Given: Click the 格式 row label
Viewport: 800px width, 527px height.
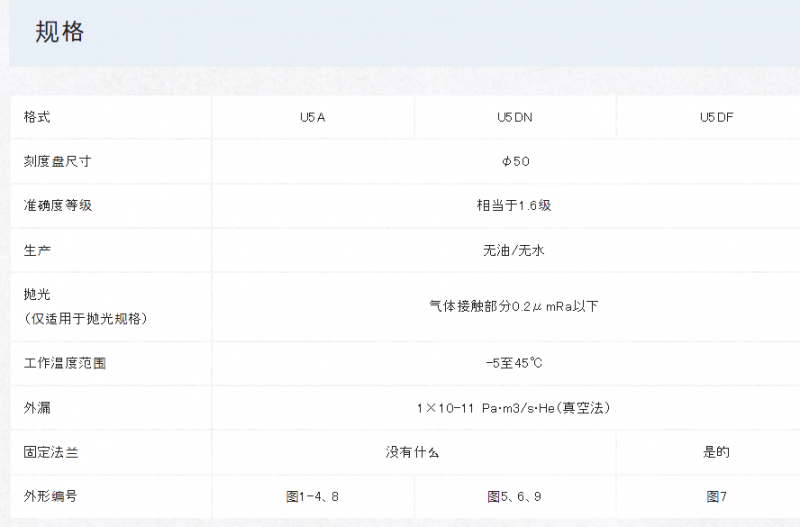Looking at the screenshot, I should click(37, 117).
